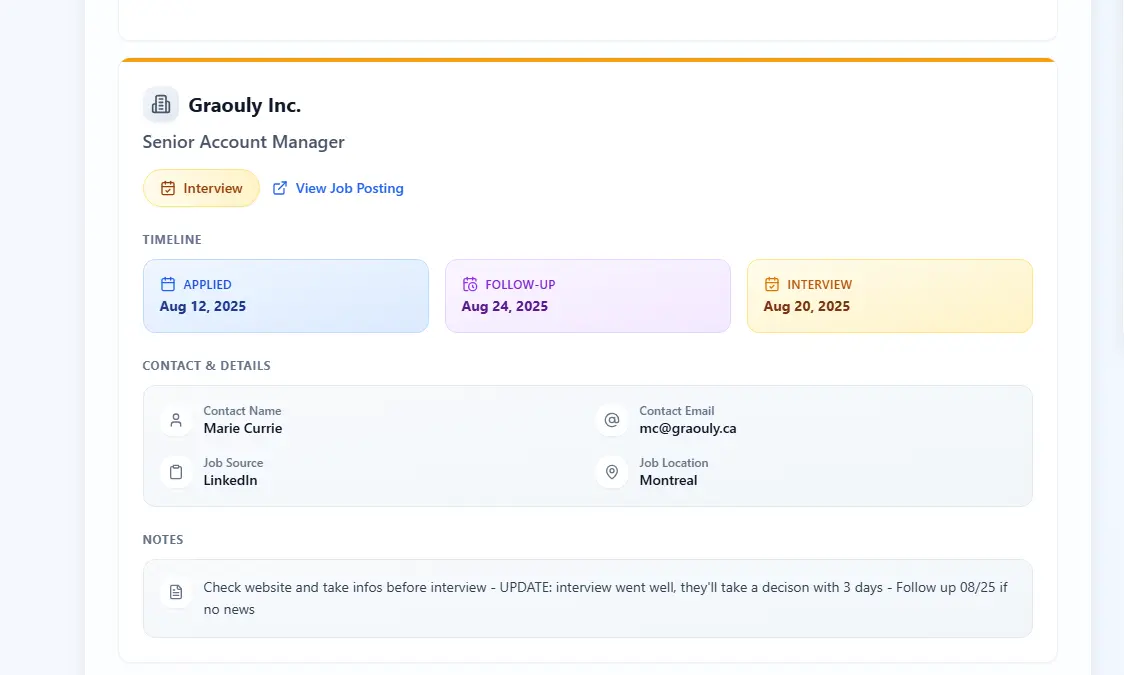Viewport: 1124px width, 675px height.
Task: Click the job location value Montreal
Action: click(x=668, y=481)
